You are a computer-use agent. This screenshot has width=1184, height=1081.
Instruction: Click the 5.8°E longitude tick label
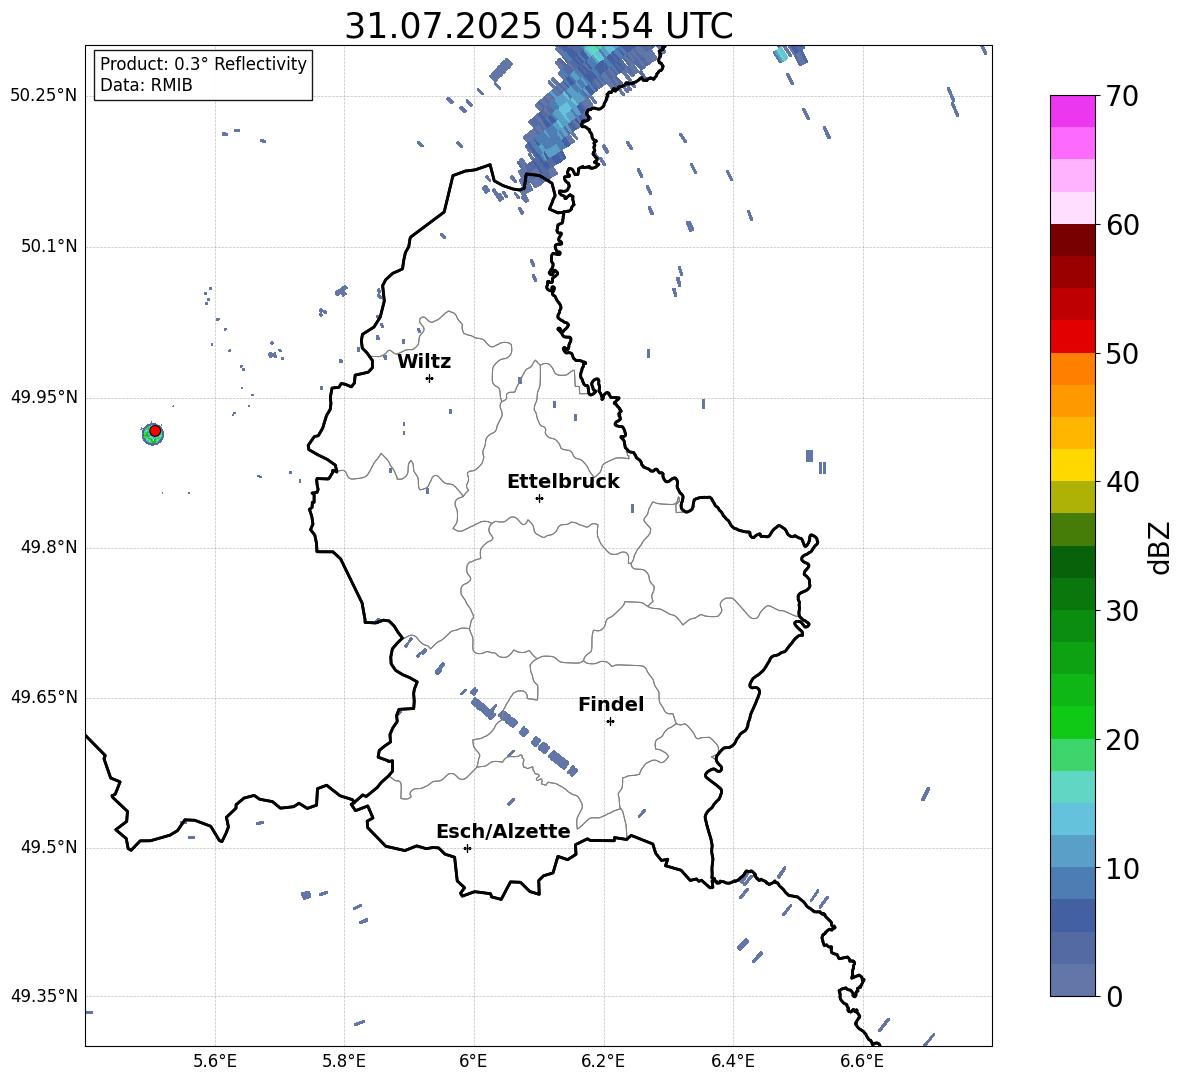[344, 1061]
